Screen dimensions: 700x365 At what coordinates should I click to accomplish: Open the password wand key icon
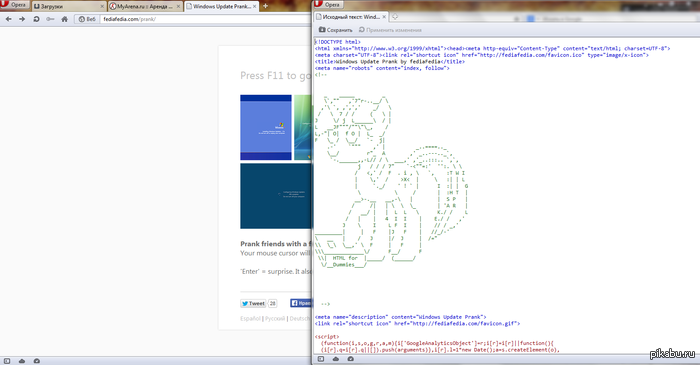click(50, 19)
